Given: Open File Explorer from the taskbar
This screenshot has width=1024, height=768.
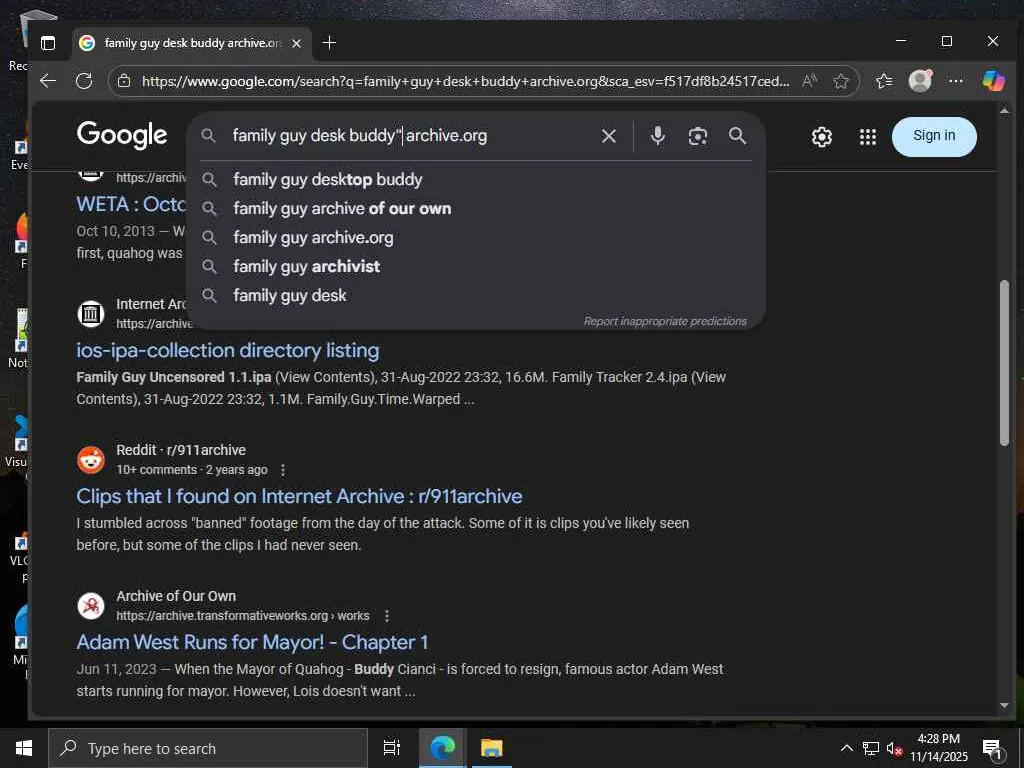Looking at the screenshot, I should click(x=492, y=748).
